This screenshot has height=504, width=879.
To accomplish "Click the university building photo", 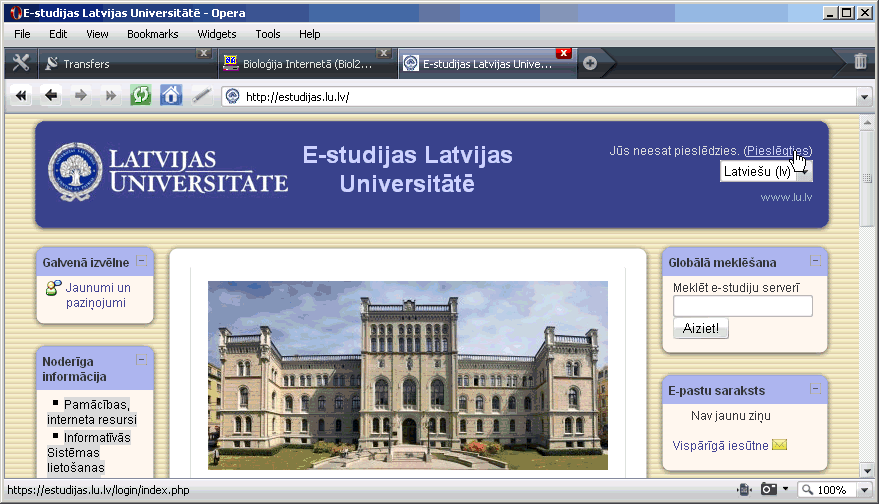I will point(408,375).
